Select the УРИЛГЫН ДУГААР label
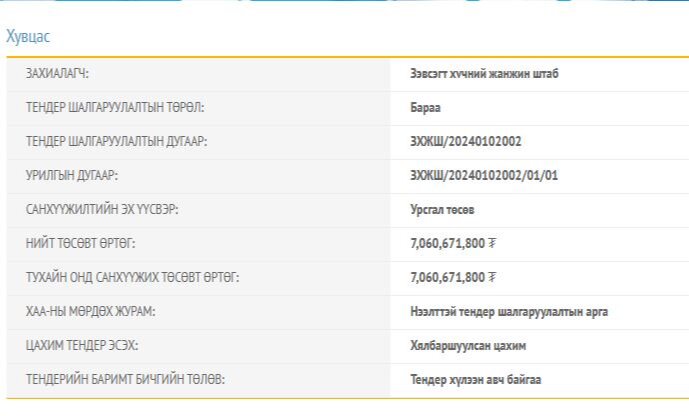Image resolution: width=689 pixels, height=416 pixels. (x=72, y=176)
